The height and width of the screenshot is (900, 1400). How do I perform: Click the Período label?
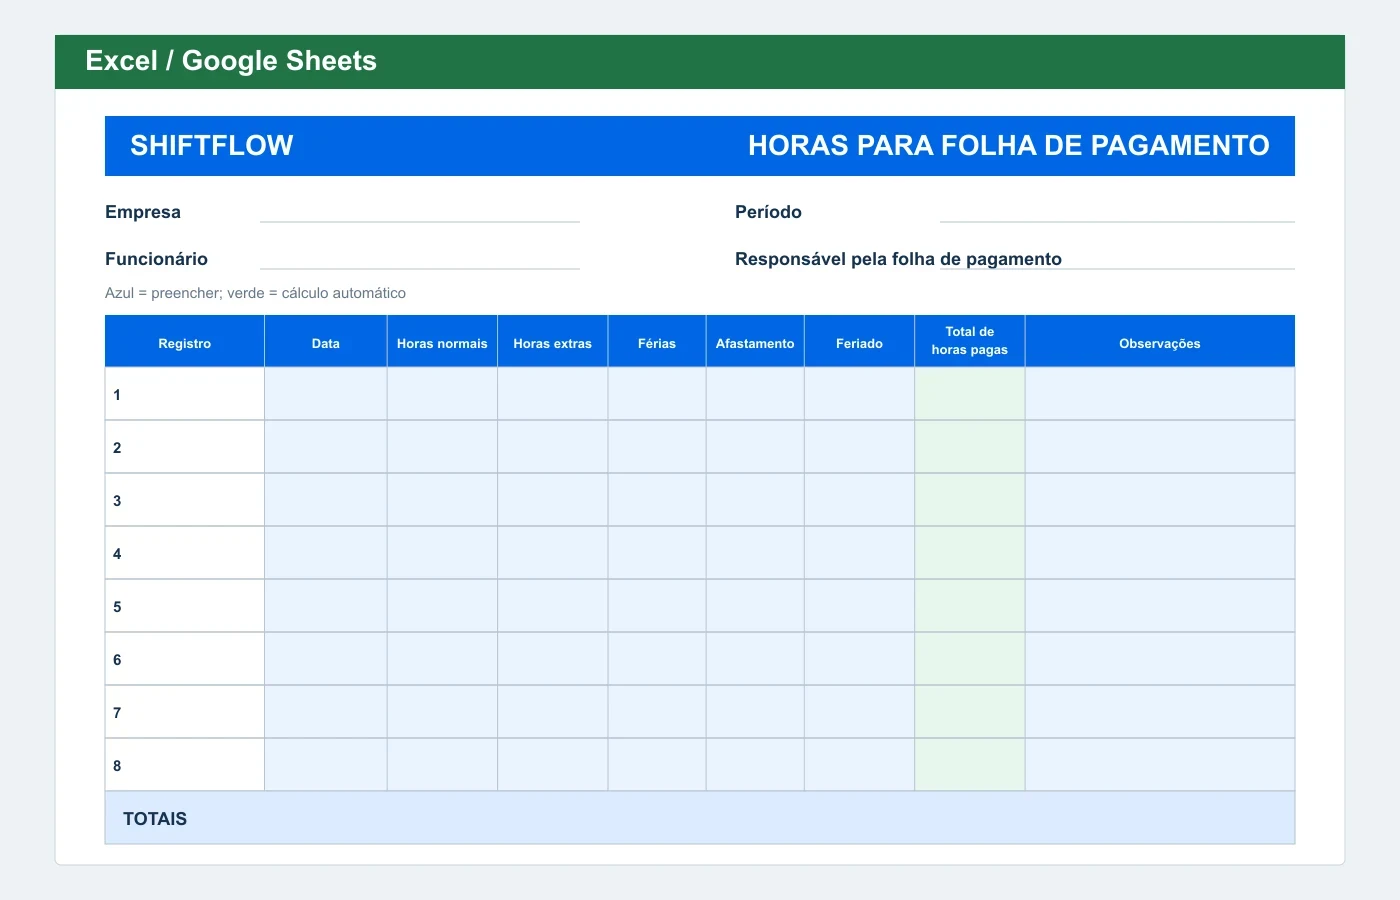(768, 212)
